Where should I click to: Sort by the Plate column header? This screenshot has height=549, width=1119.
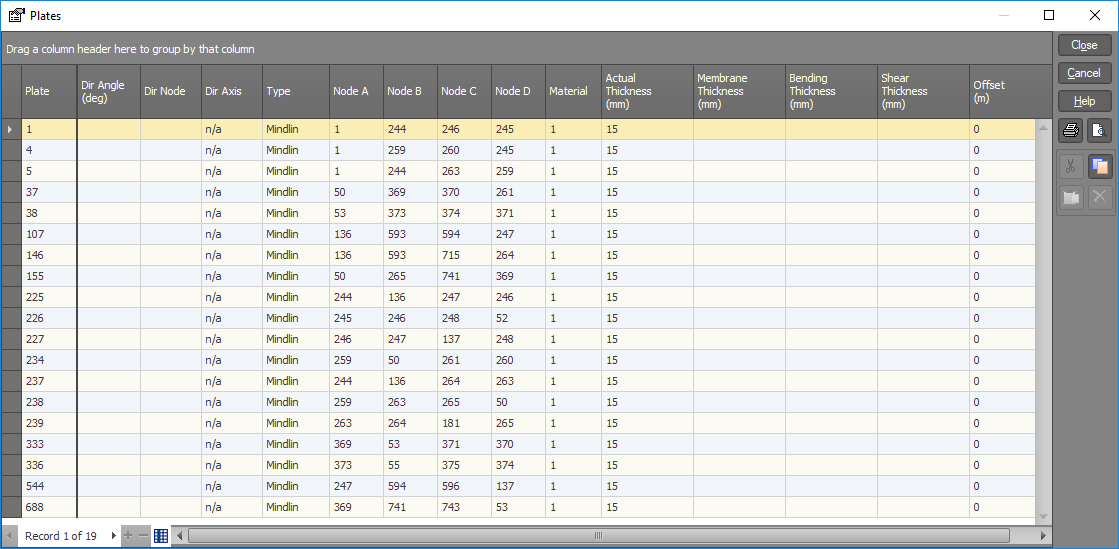coord(49,91)
